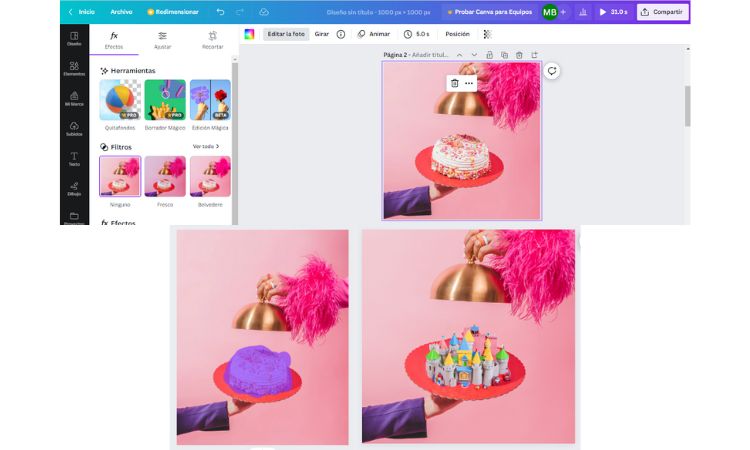Delete page 2 with the header trash icon
Image resolution: width=750 pixels, height=450 pixels.
pos(519,55)
